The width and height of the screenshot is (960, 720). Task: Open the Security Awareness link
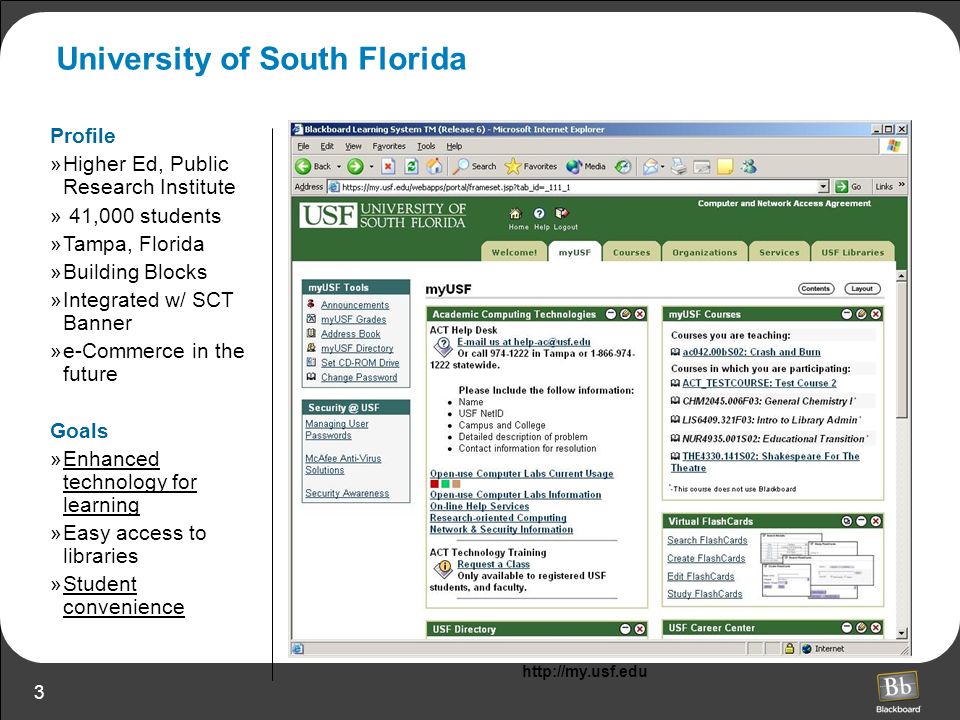click(x=347, y=493)
